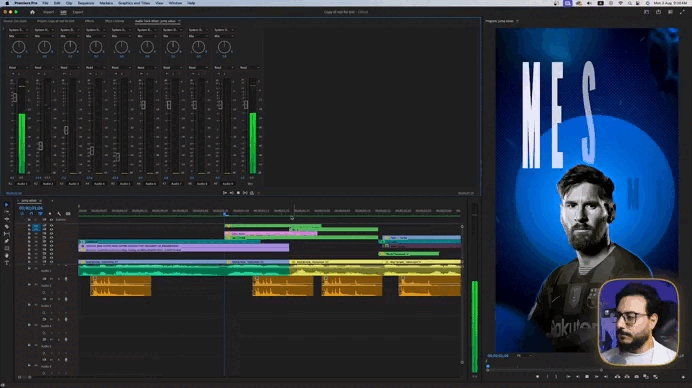The height and width of the screenshot is (388, 692).
Task: Go to Out point in Program monitor
Action: [x=606, y=377]
